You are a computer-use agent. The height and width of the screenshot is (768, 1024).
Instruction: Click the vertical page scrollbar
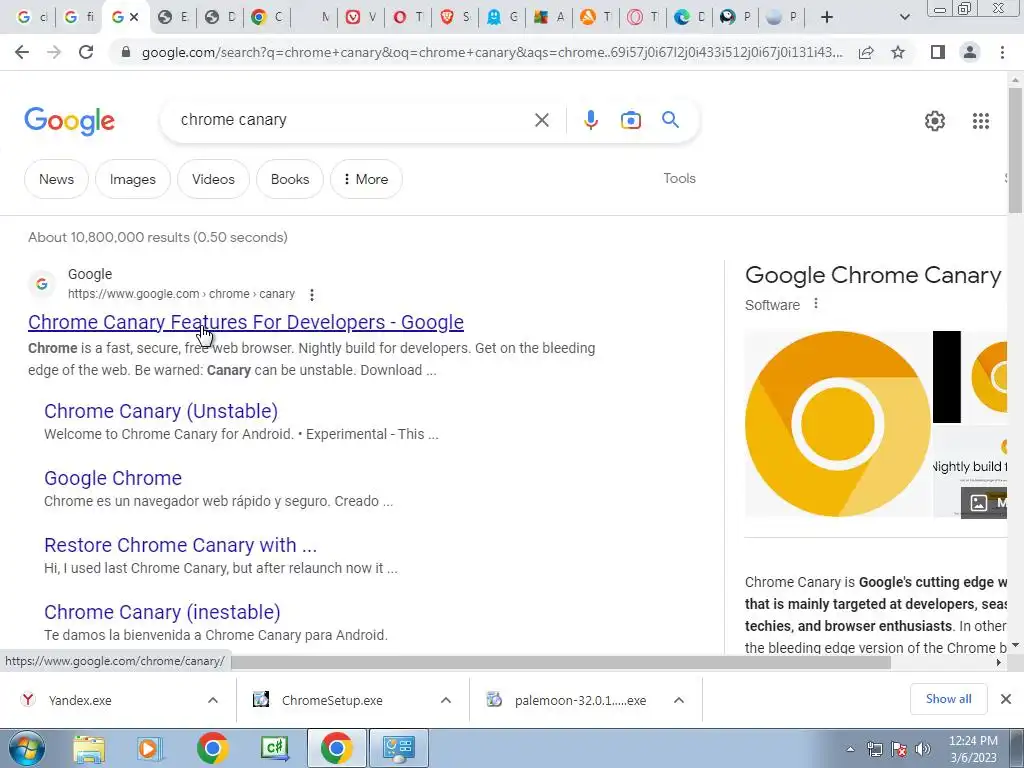pos(1015,150)
